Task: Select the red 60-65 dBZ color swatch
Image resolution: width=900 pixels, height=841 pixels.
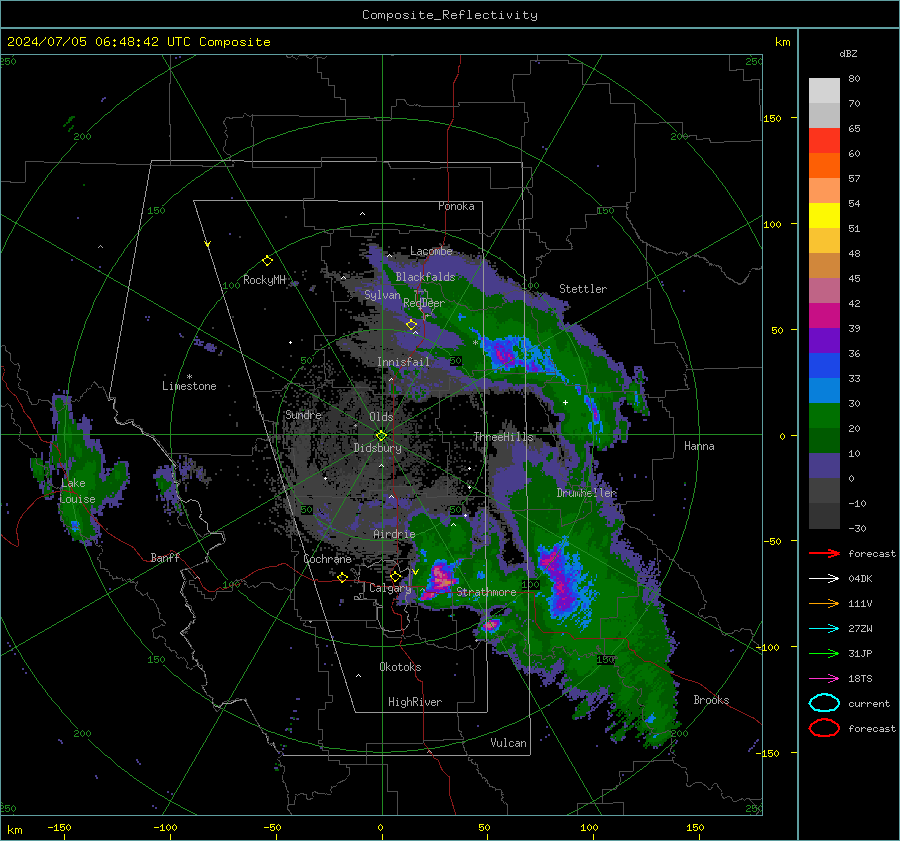Action: pos(824,141)
